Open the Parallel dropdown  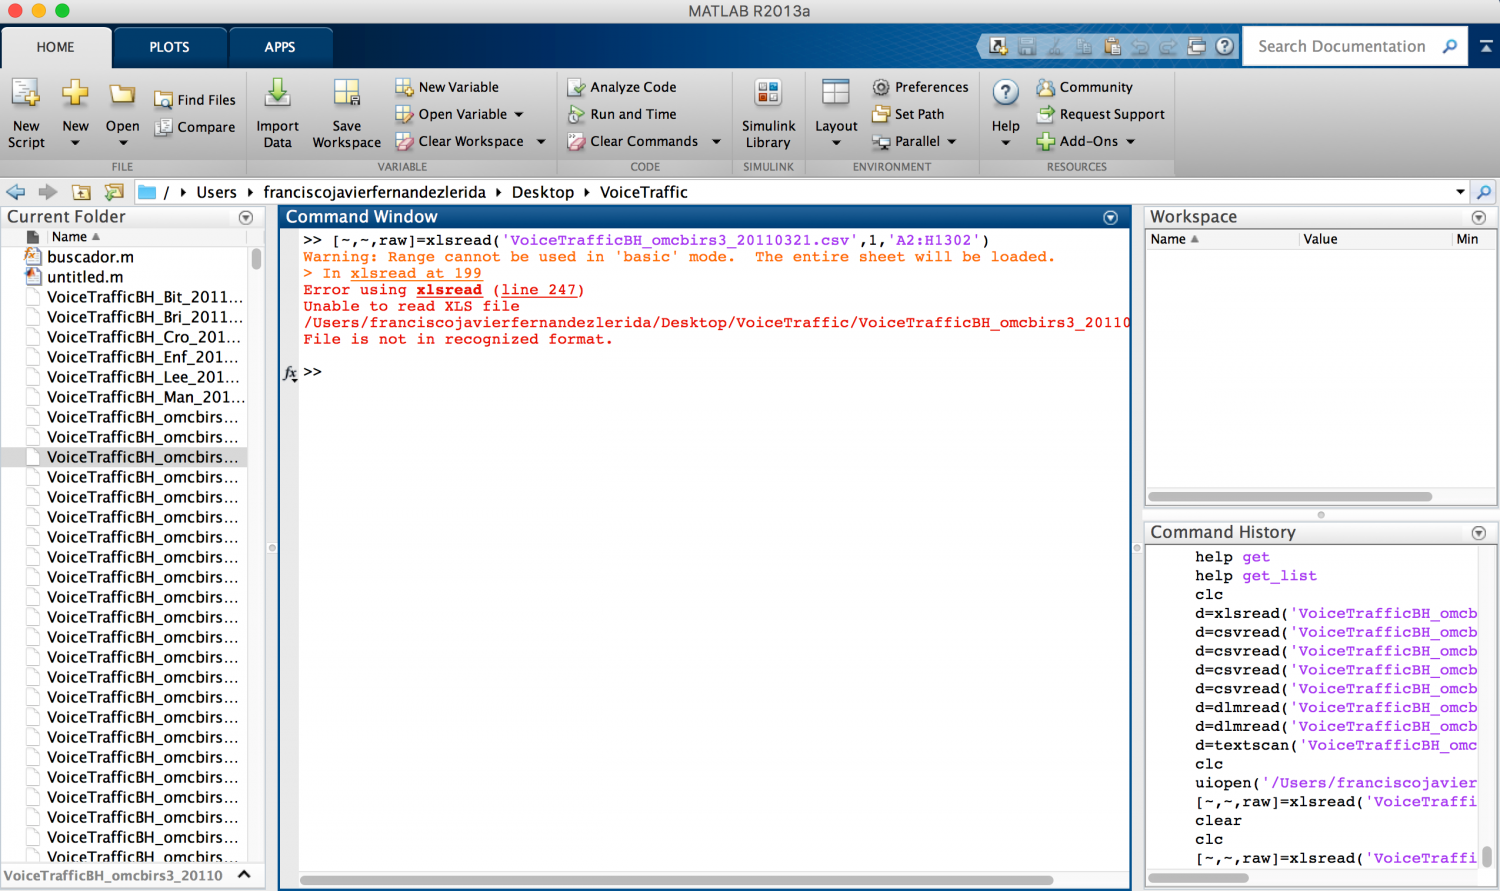915,141
